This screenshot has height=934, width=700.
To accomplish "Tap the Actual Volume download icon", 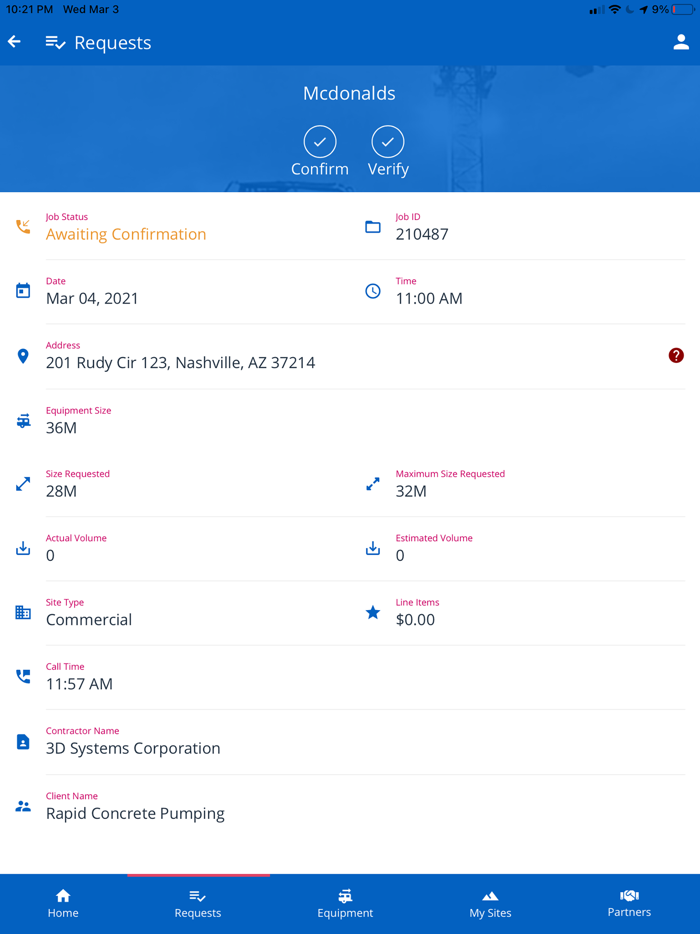I will 23,548.
